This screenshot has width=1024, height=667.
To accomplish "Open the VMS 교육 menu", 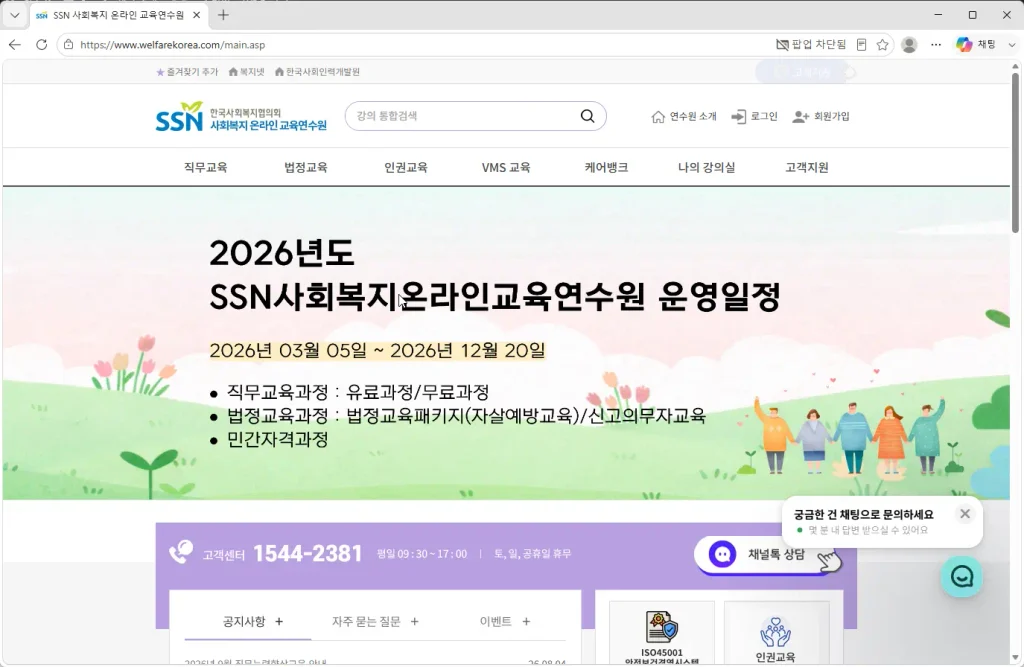I will tap(506, 167).
